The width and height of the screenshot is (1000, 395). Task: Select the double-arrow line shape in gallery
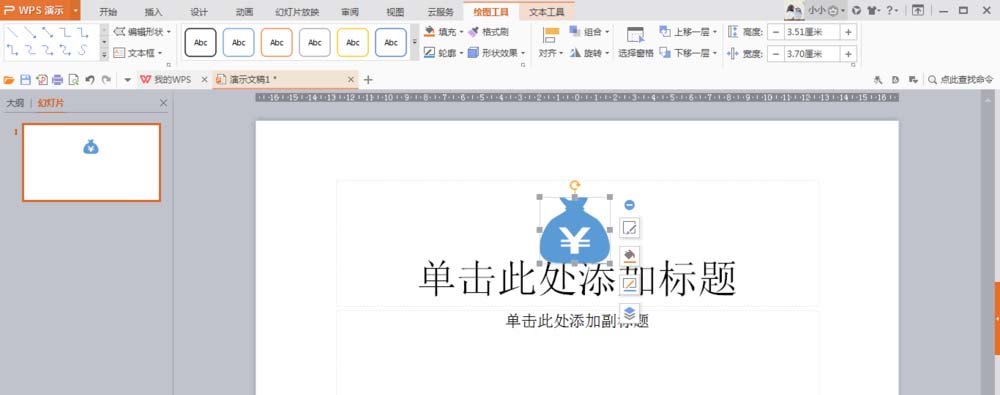(x=47, y=32)
